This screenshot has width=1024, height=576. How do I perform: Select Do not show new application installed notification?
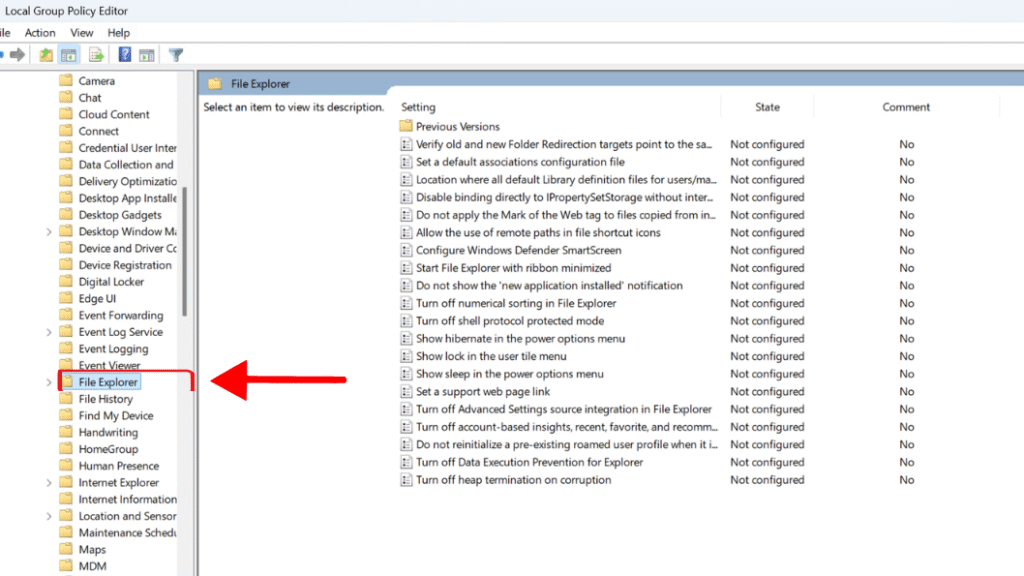pyautogui.click(x=549, y=285)
